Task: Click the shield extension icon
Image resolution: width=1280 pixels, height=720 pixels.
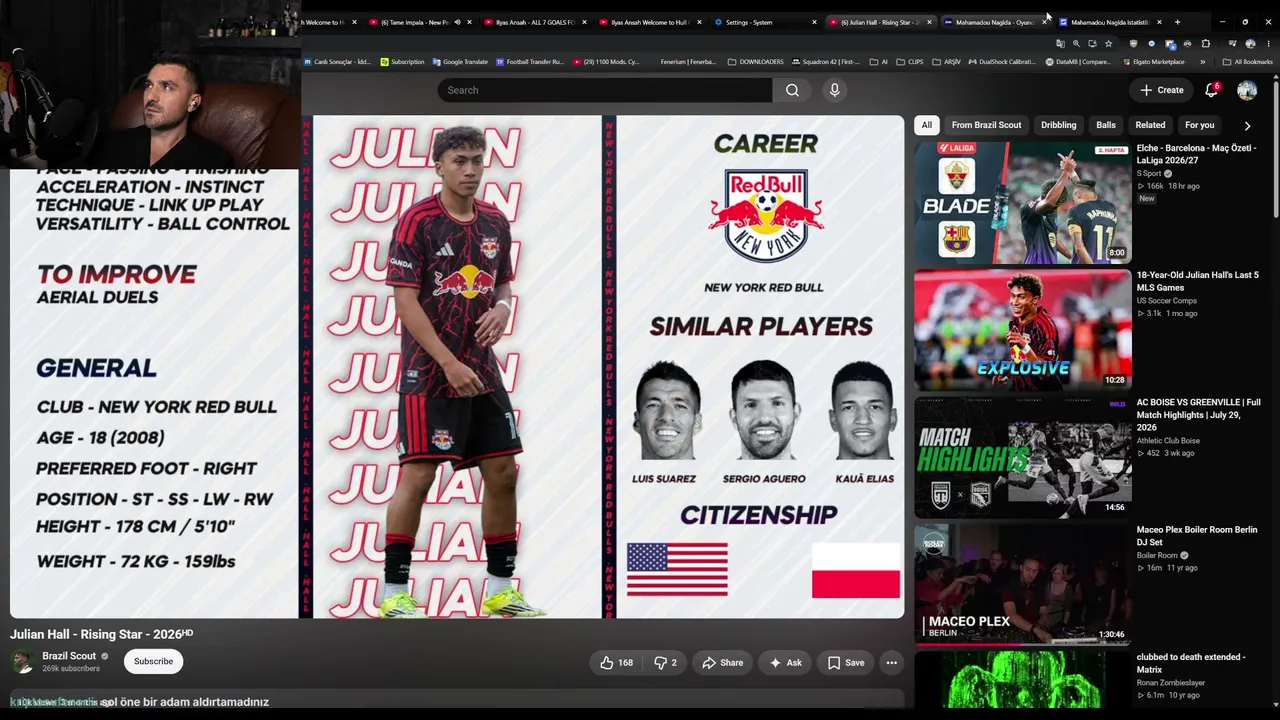Action: pyautogui.click(x=1133, y=44)
